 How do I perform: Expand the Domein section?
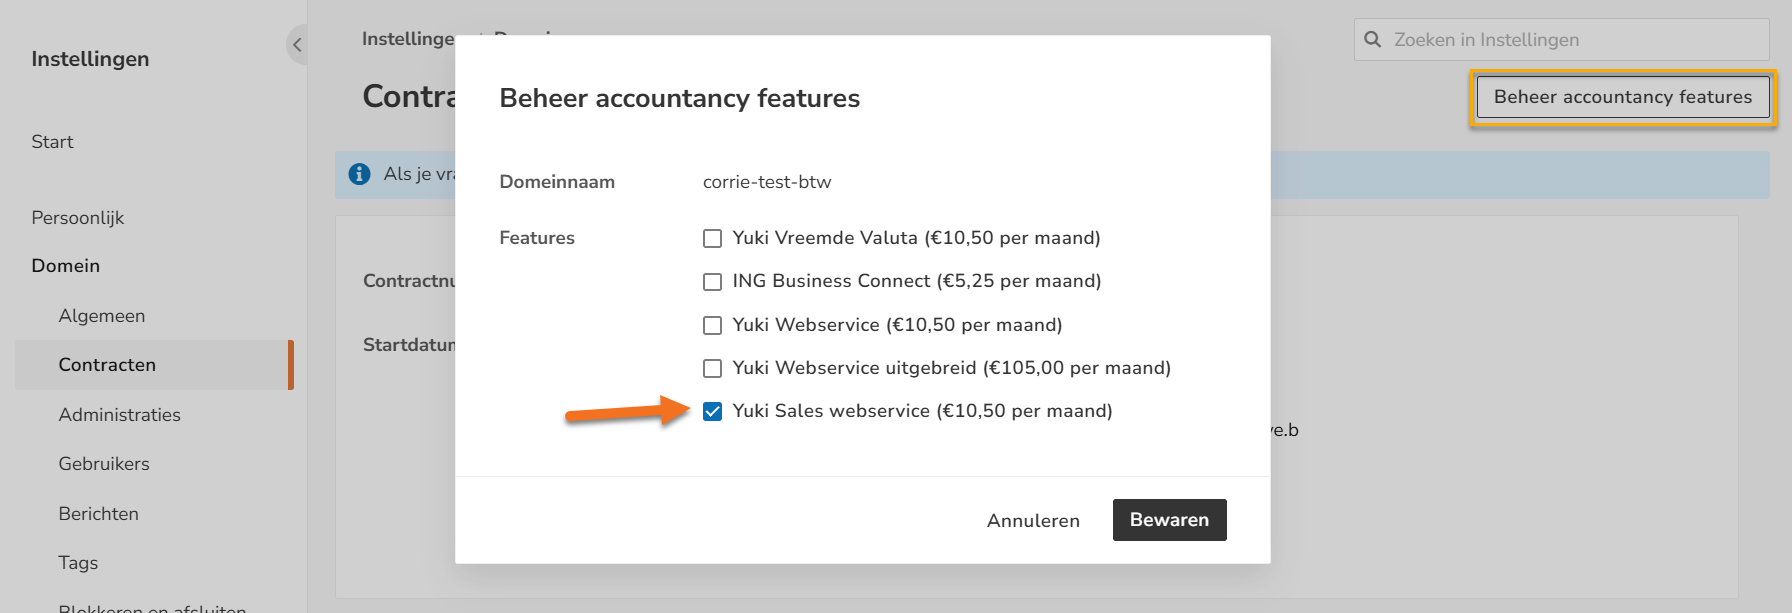(66, 266)
